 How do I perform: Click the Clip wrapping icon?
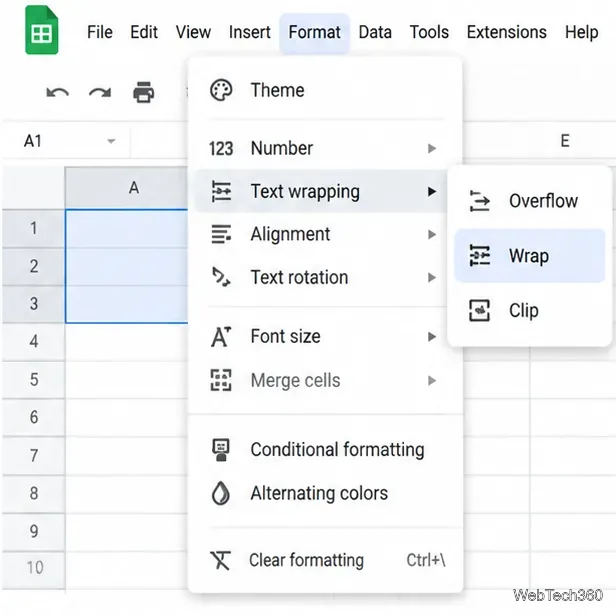pos(480,310)
